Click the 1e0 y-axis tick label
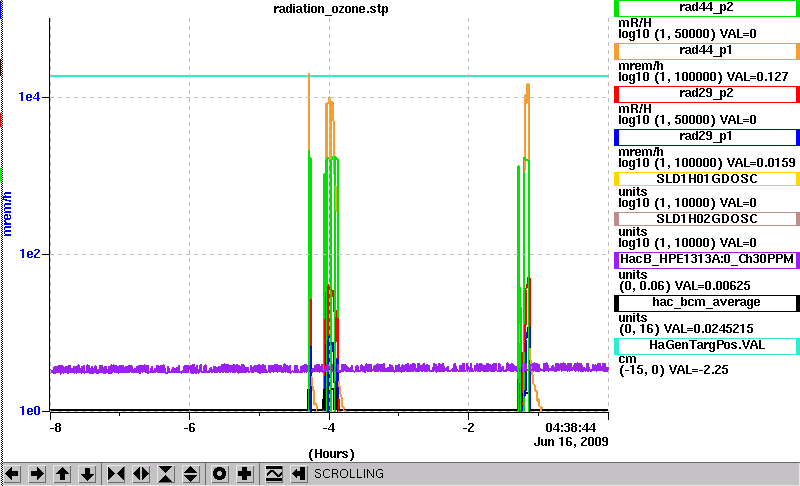Screen dimensions: 800x486 point(30,411)
